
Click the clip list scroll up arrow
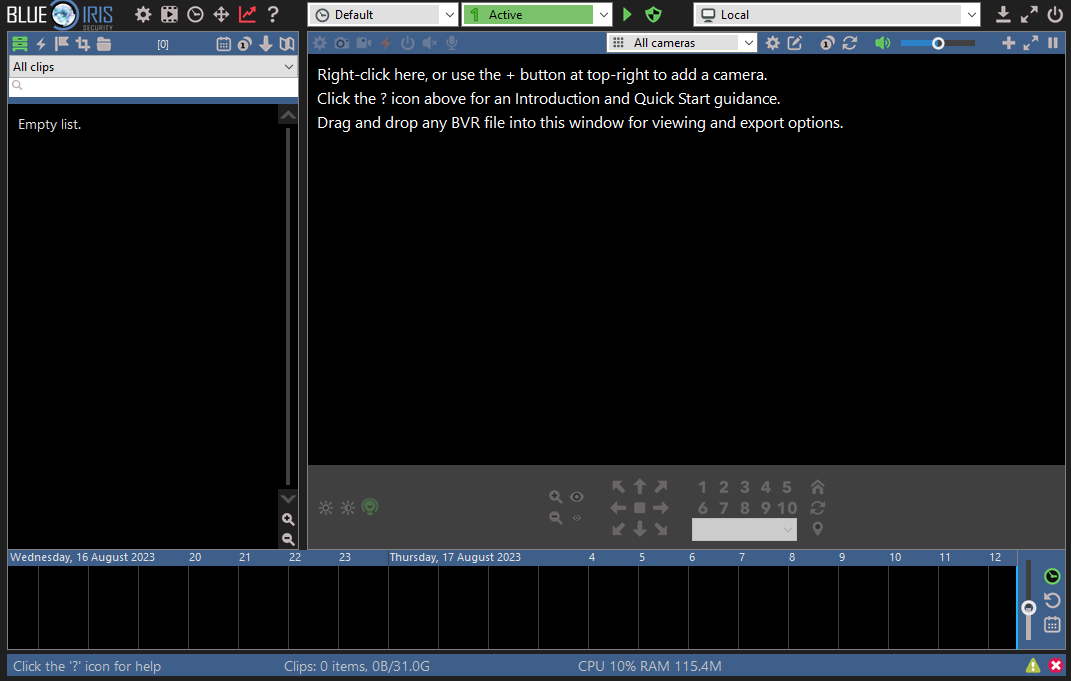click(x=288, y=115)
